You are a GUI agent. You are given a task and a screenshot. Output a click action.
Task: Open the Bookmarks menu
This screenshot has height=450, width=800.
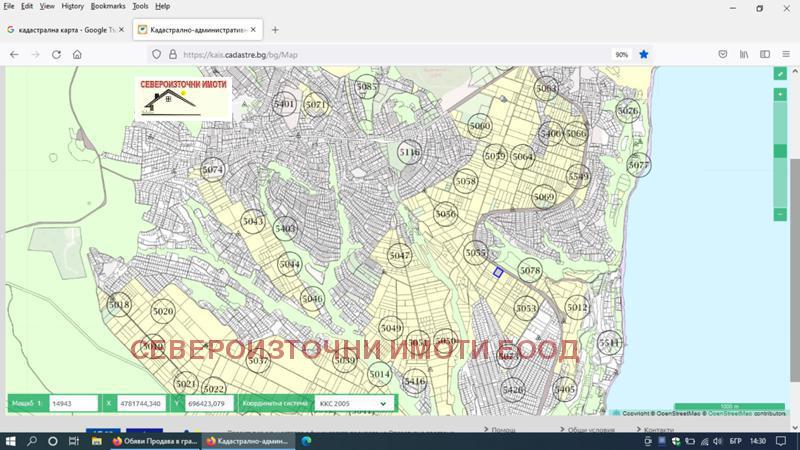(108, 6)
